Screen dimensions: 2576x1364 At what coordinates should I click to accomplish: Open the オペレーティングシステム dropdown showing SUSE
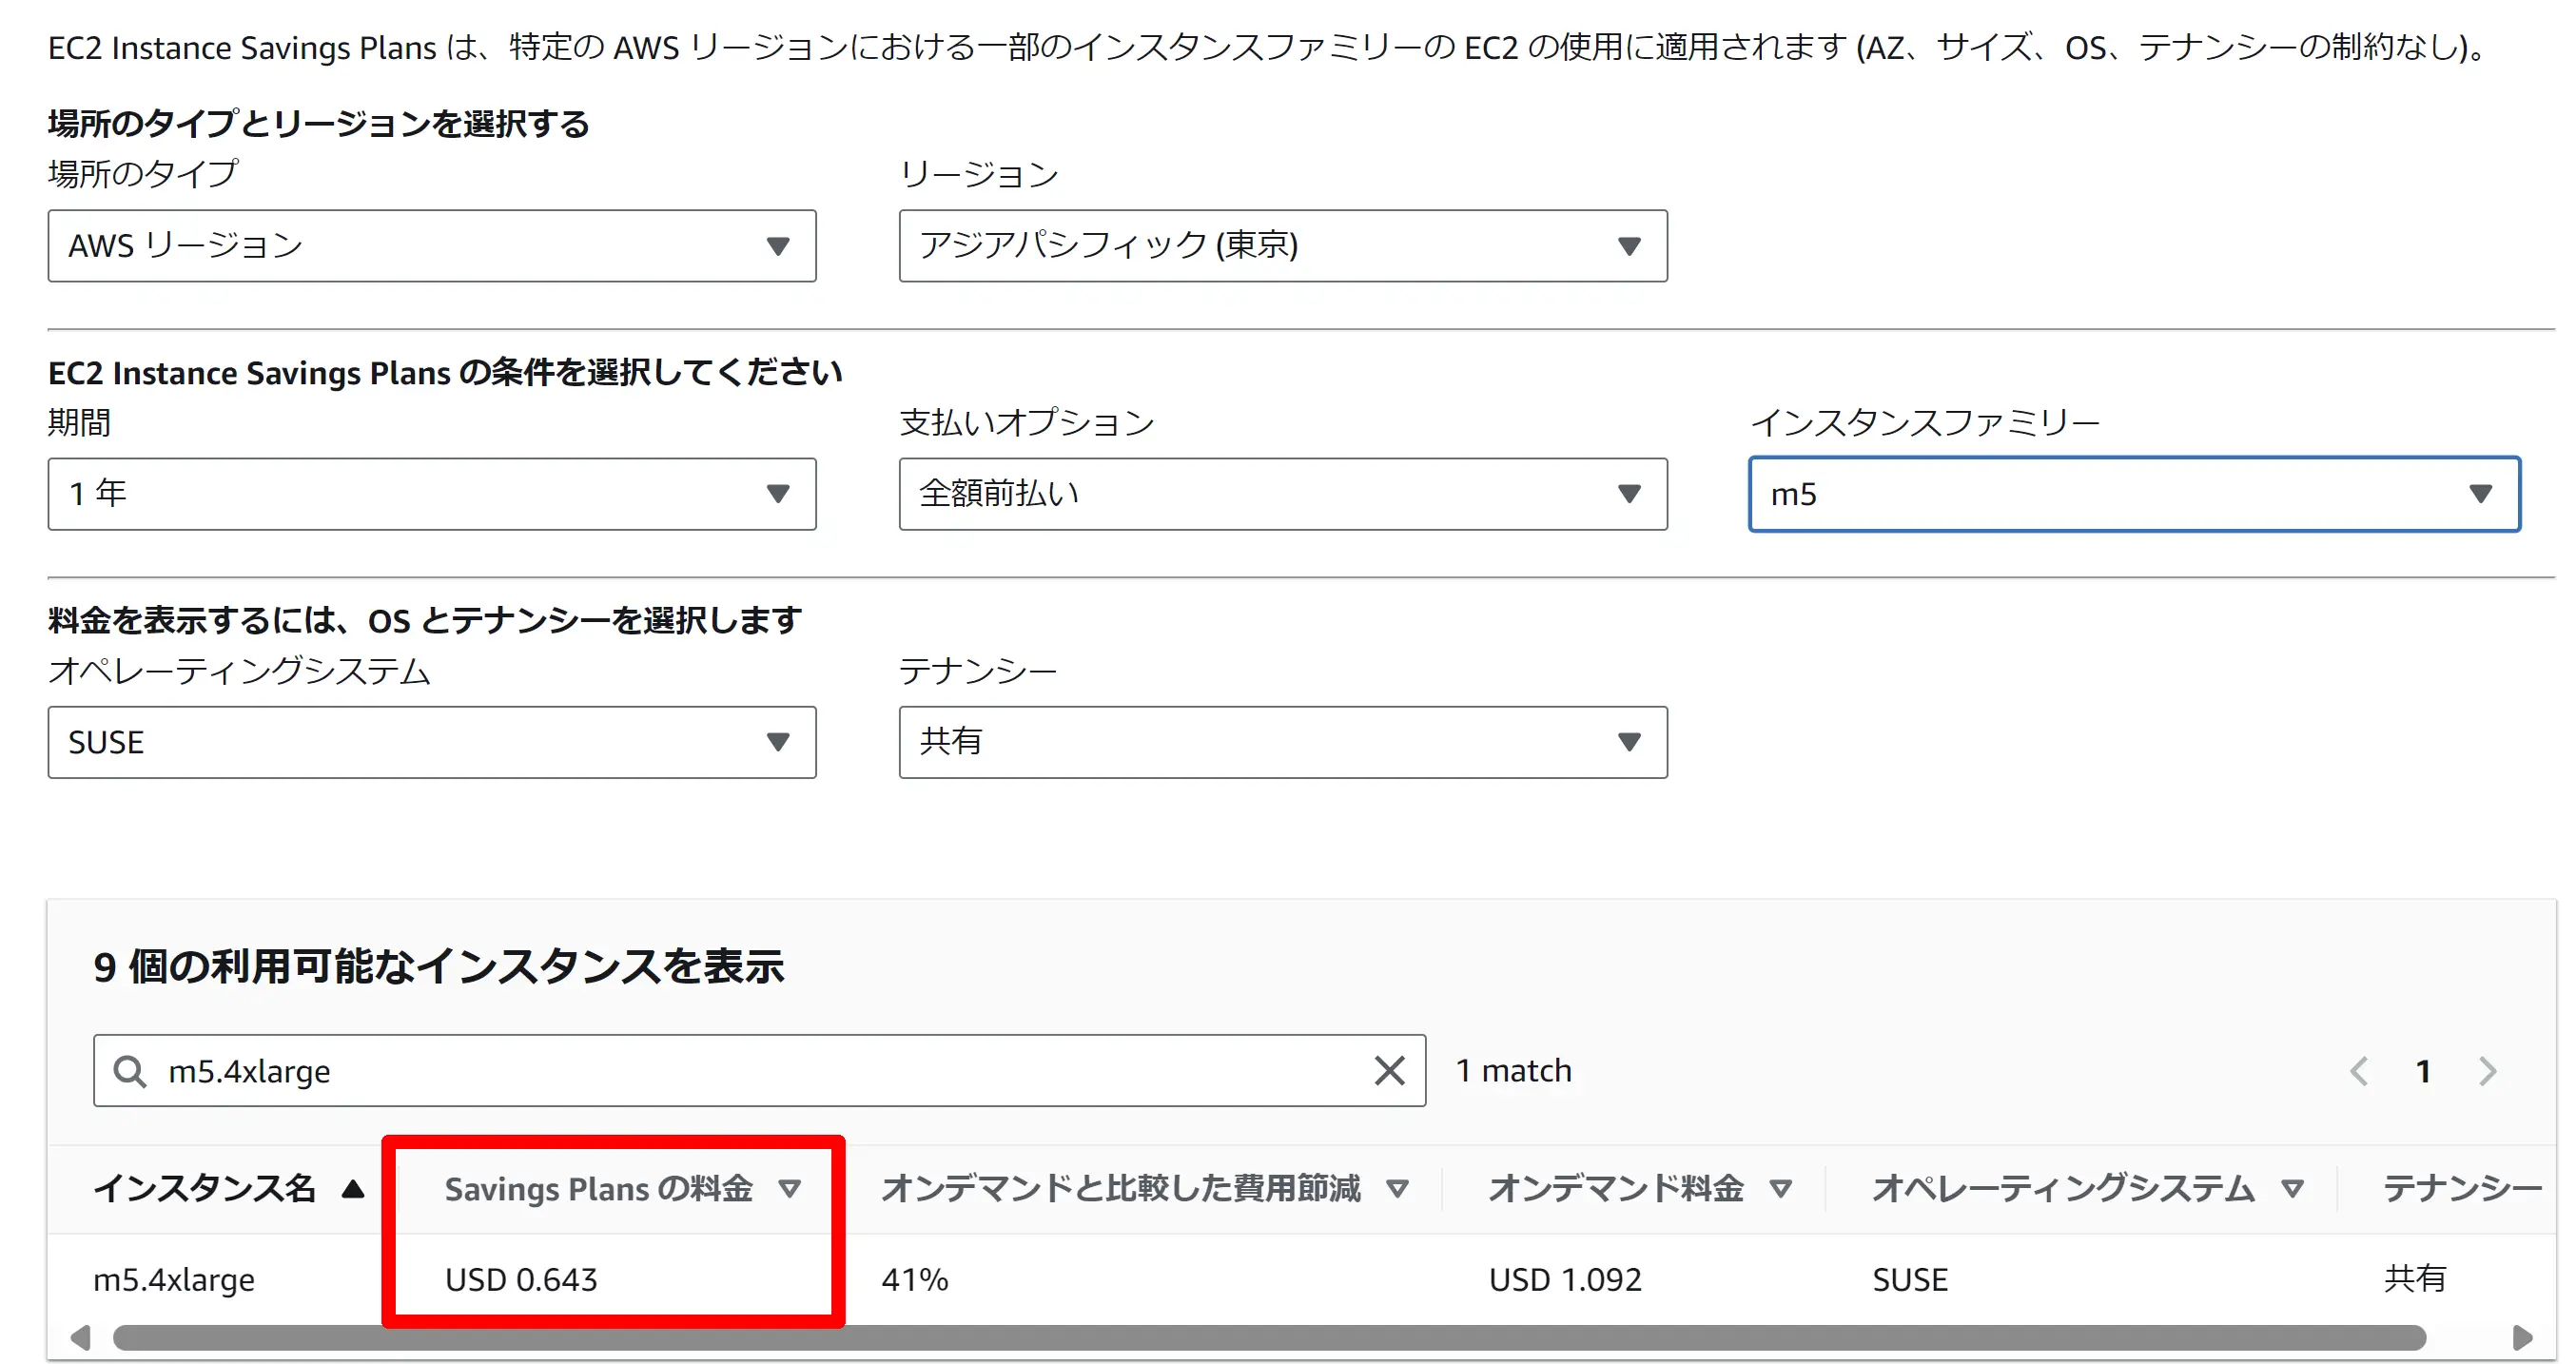coord(432,742)
